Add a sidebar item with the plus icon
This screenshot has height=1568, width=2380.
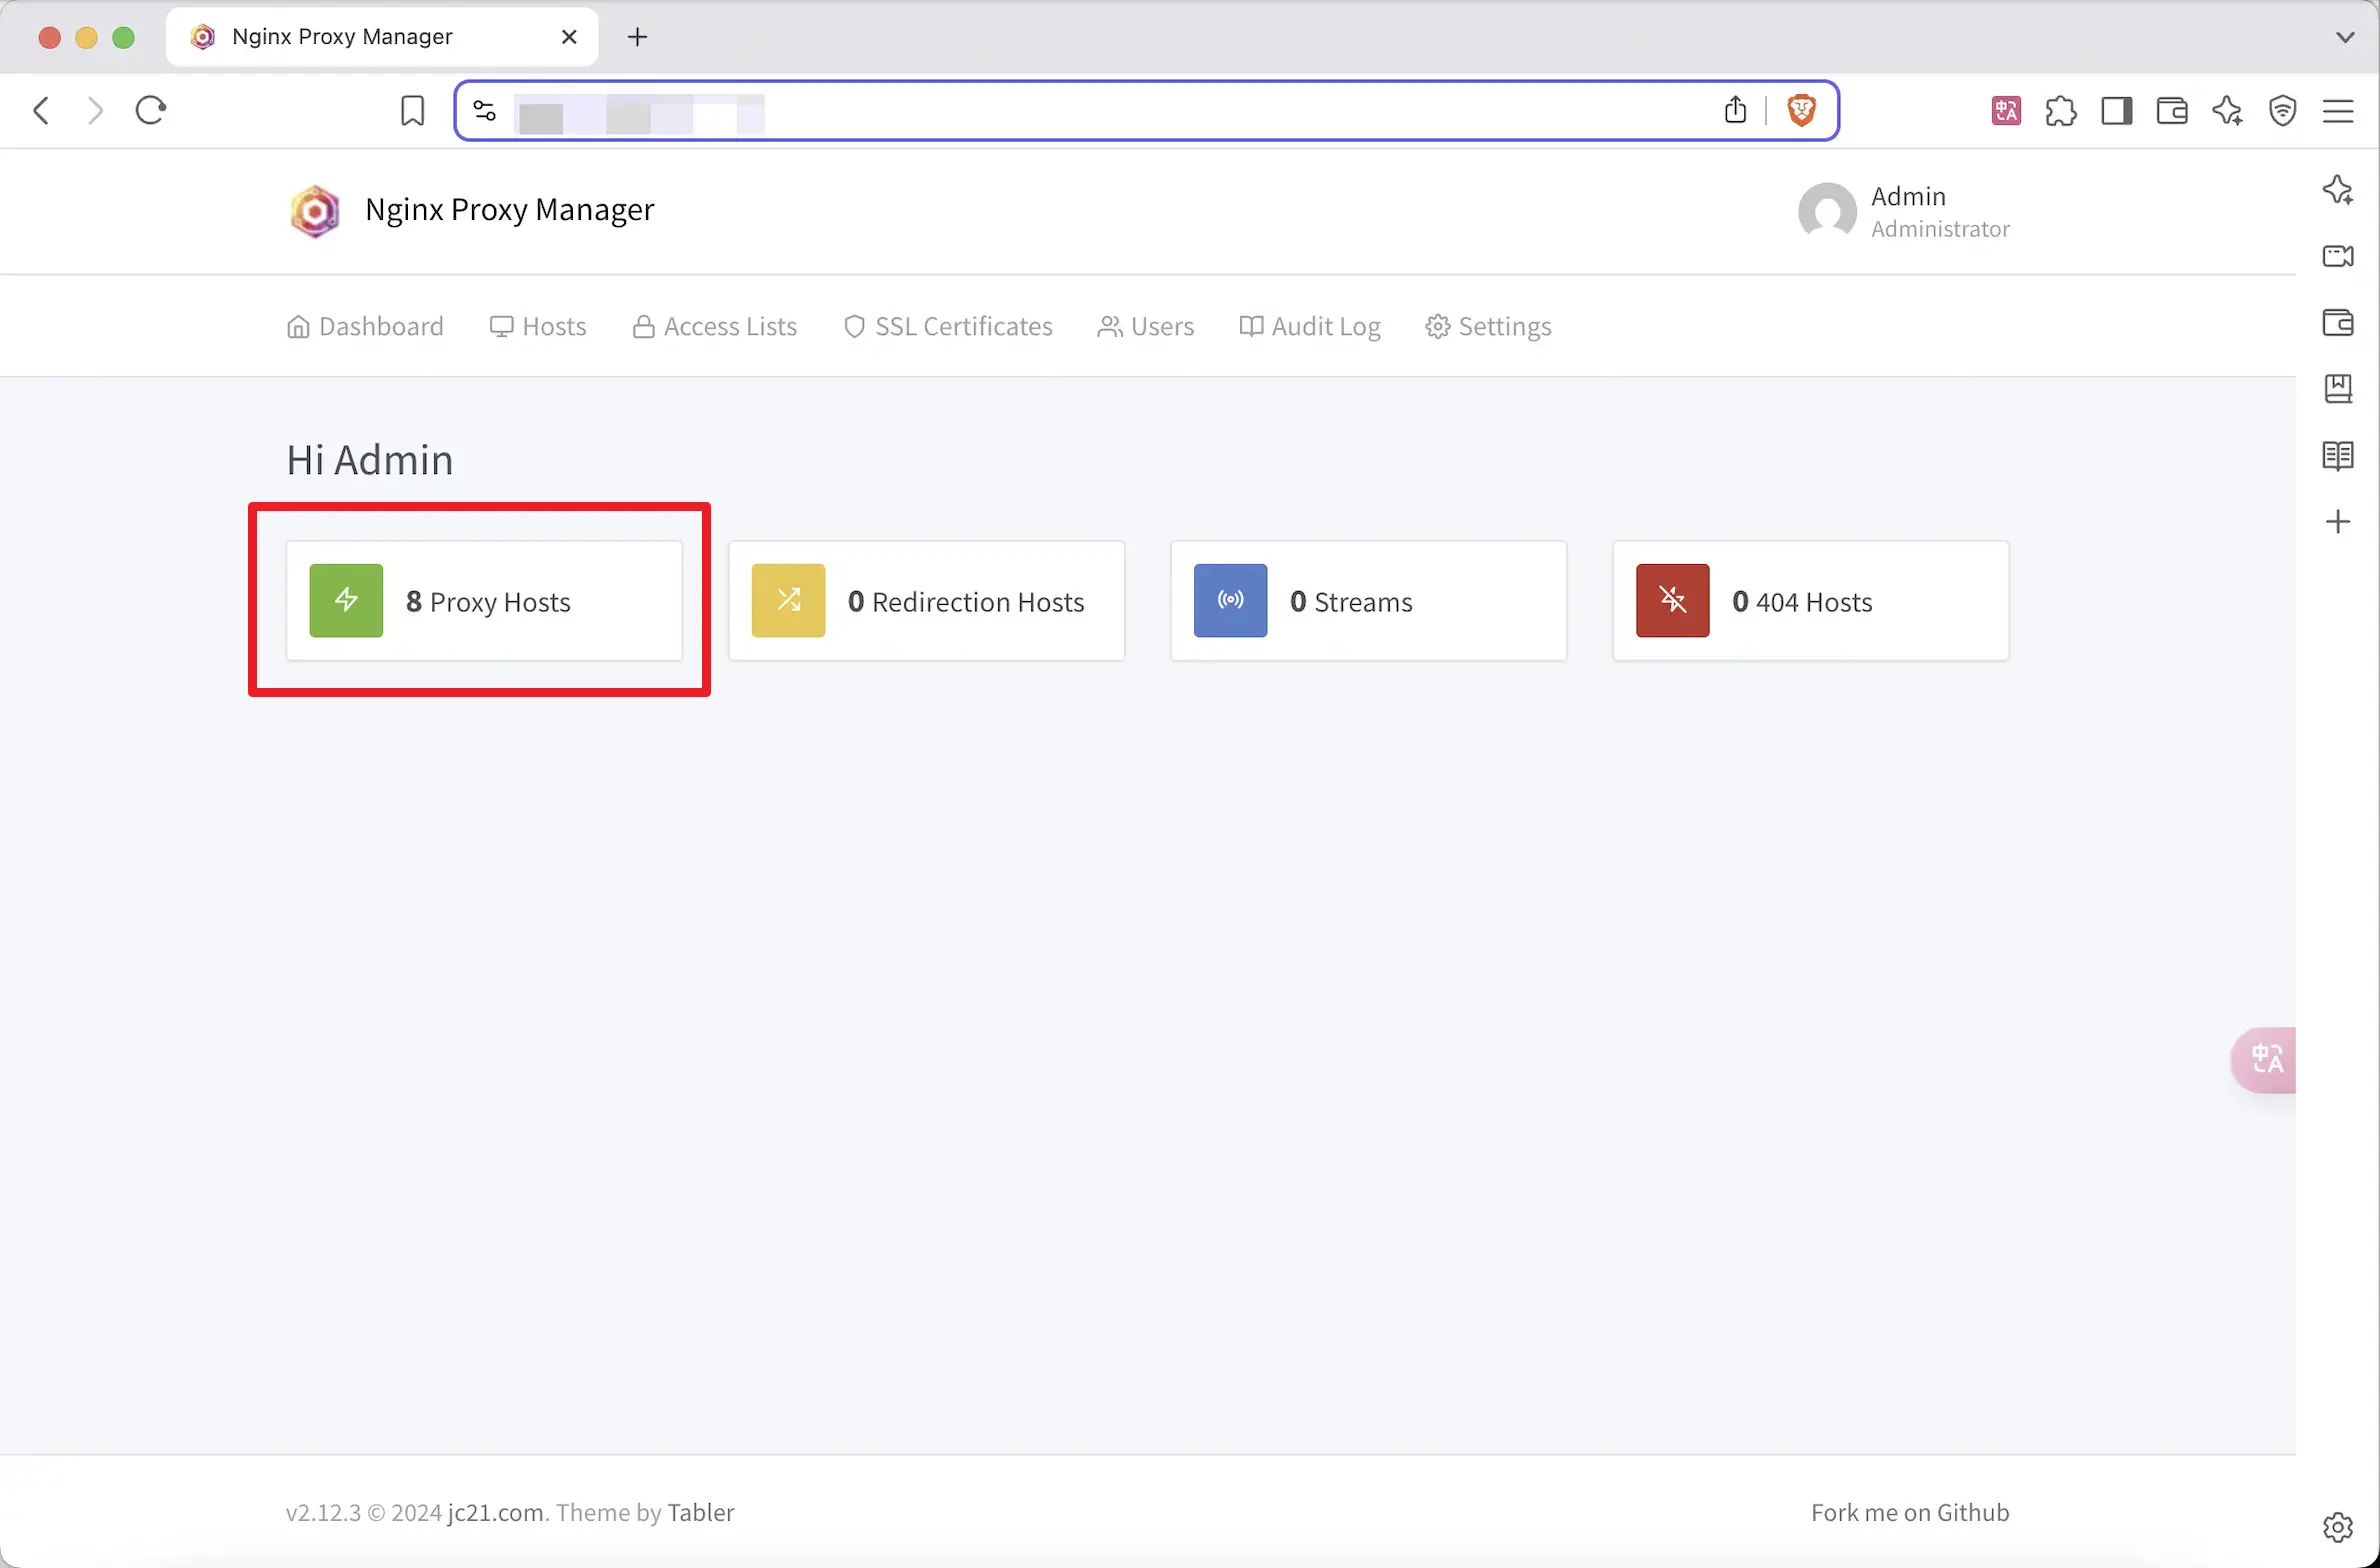[2338, 521]
